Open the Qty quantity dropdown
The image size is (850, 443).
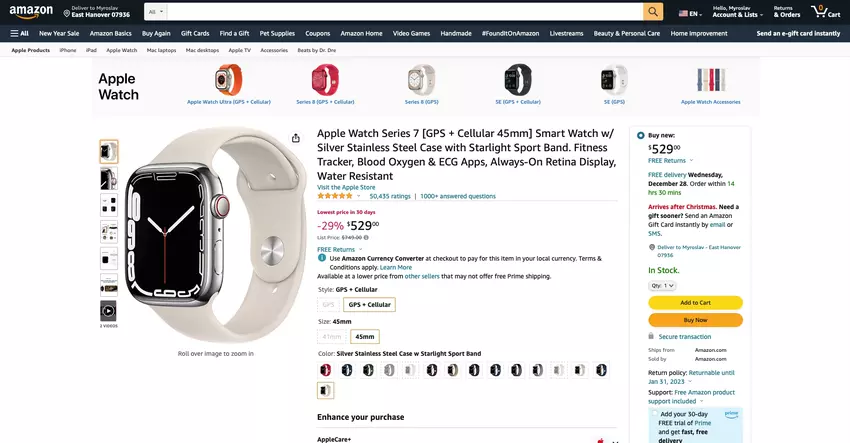pos(663,285)
